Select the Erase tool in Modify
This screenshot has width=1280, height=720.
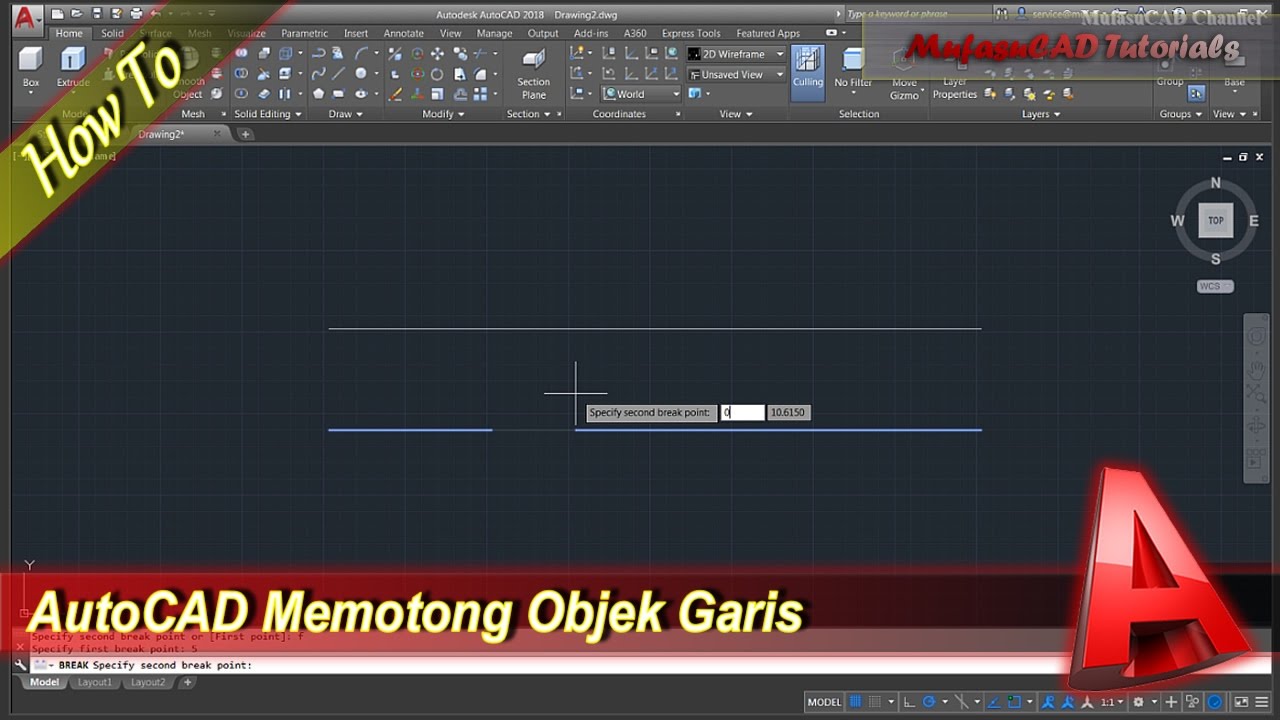point(395,94)
